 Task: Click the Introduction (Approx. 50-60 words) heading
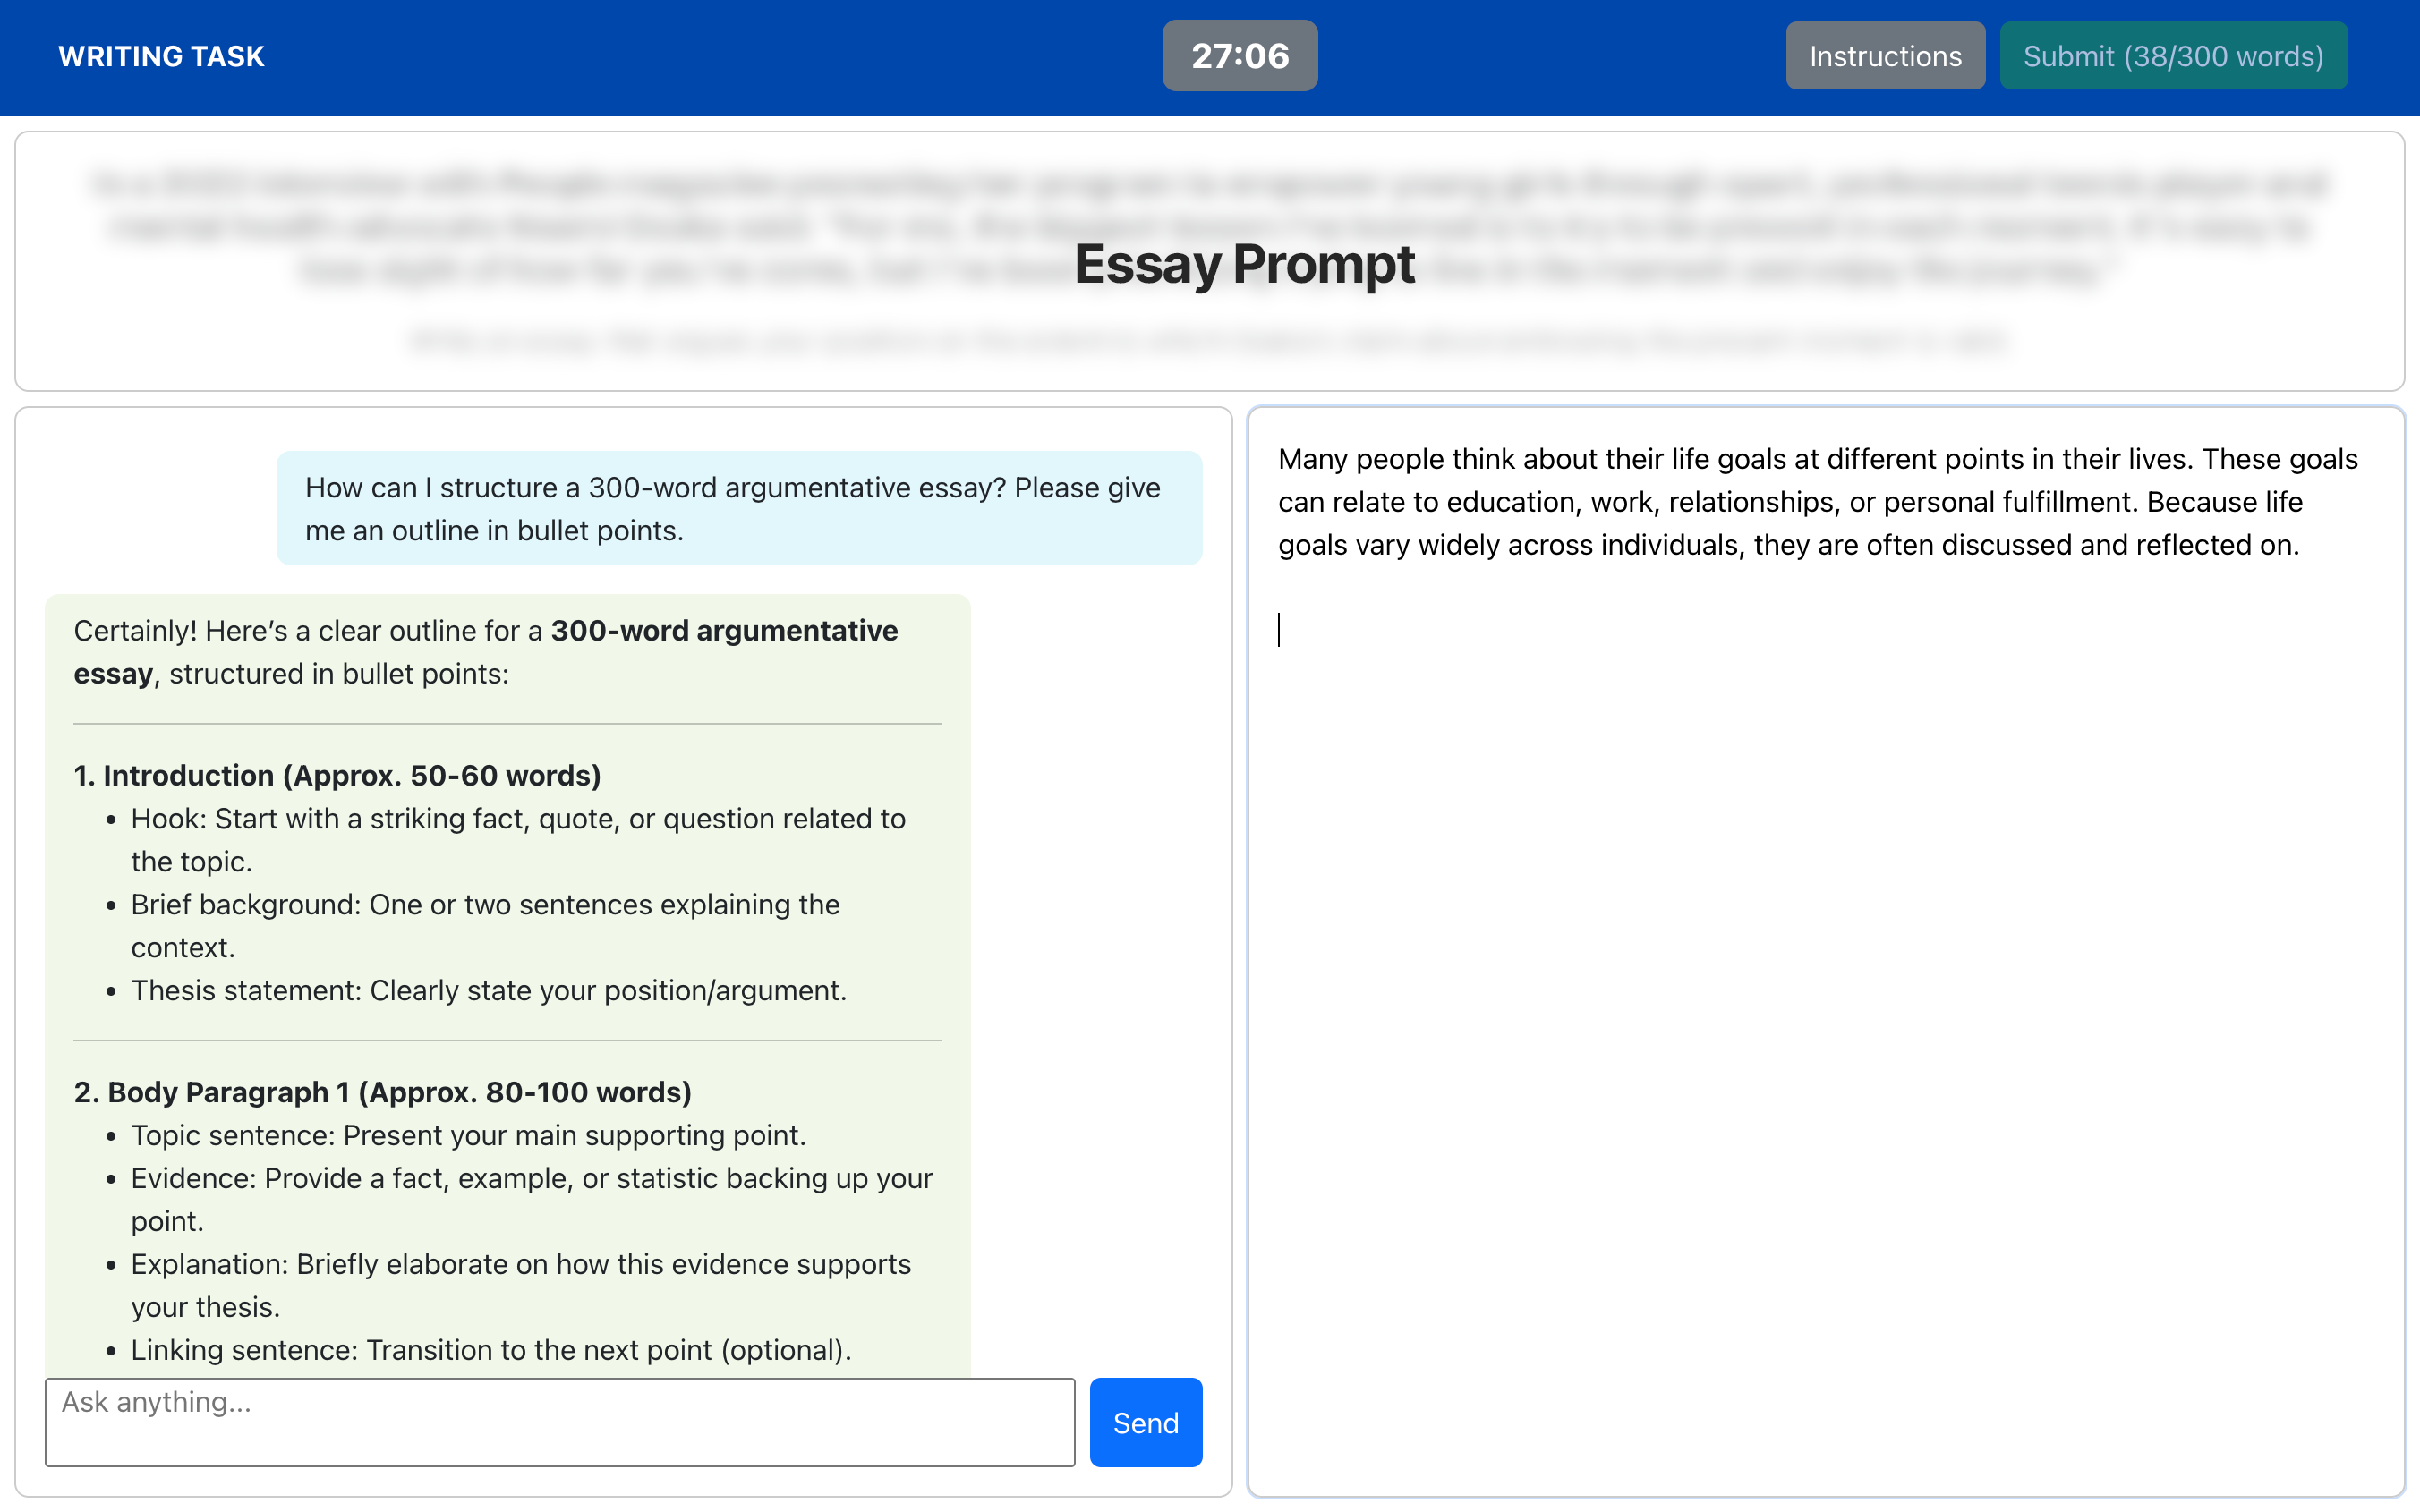(338, 774)
